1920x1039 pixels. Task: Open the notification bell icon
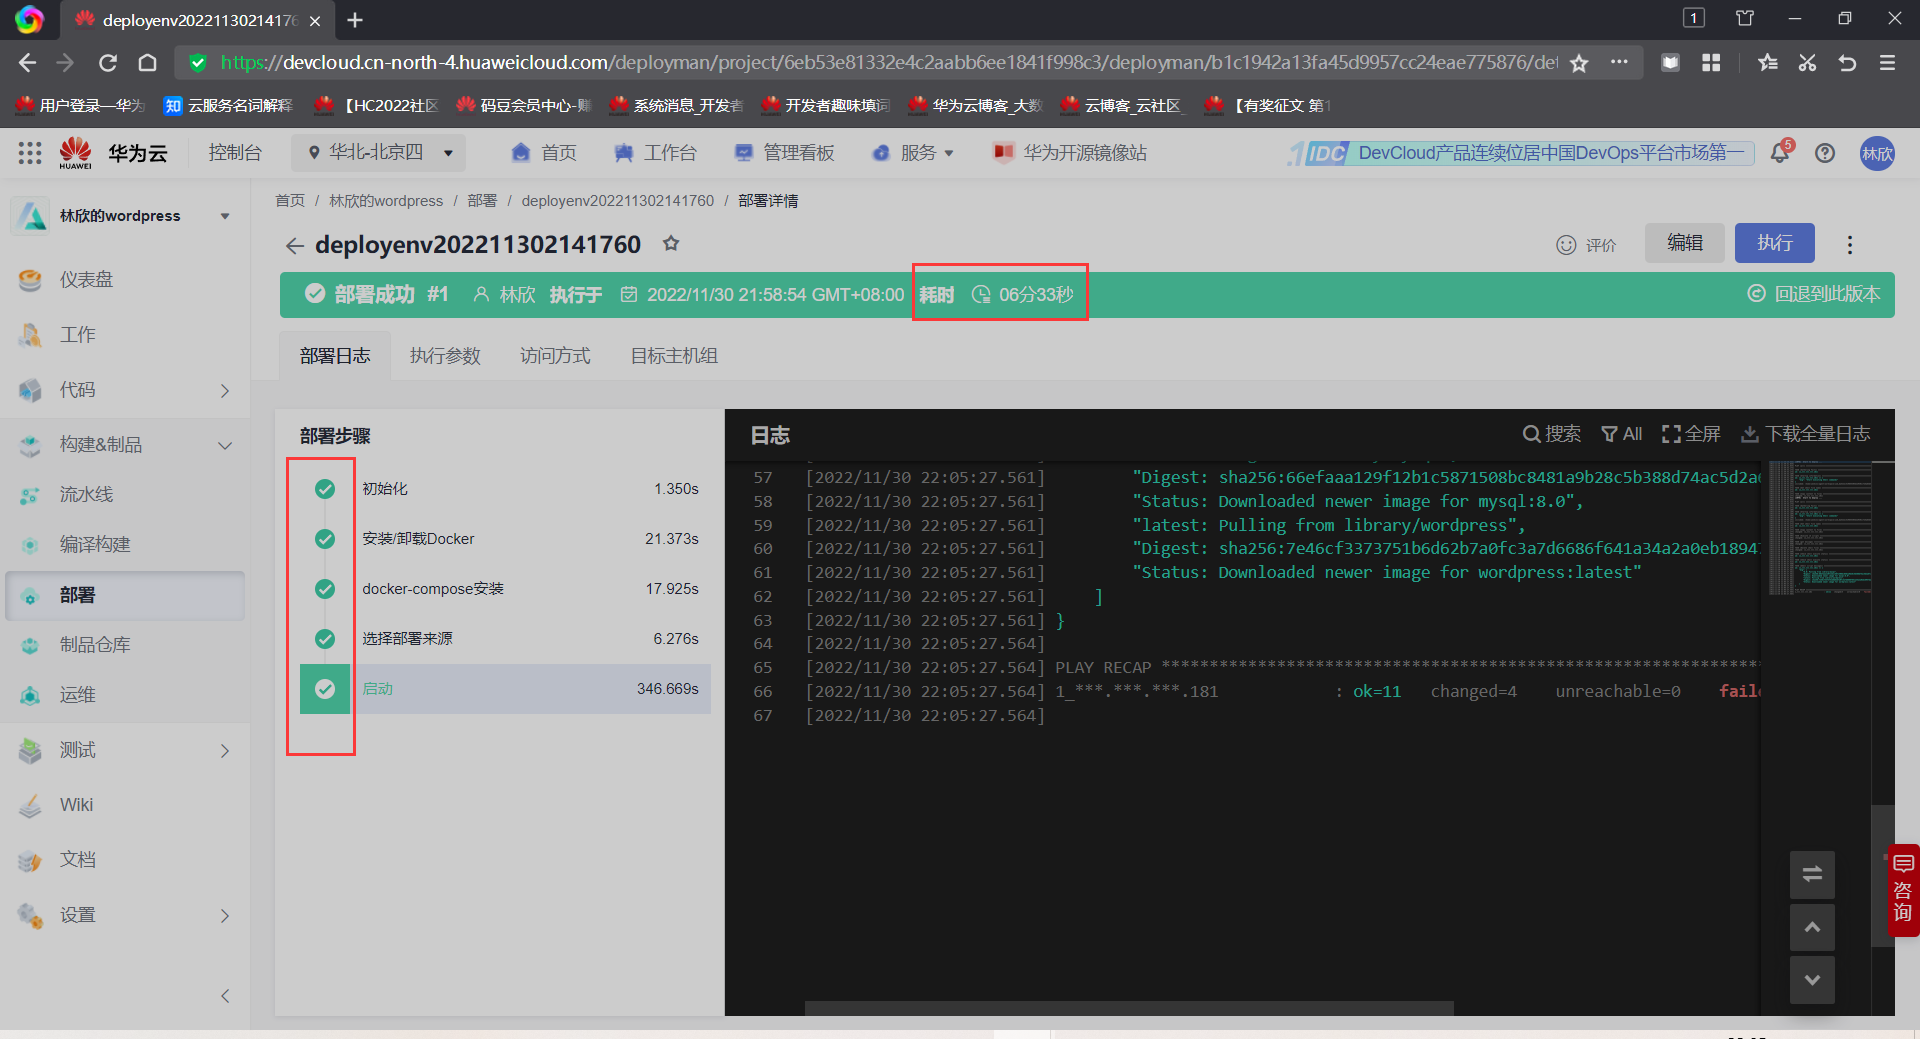pyautogui.click(x=1780, y=153)
